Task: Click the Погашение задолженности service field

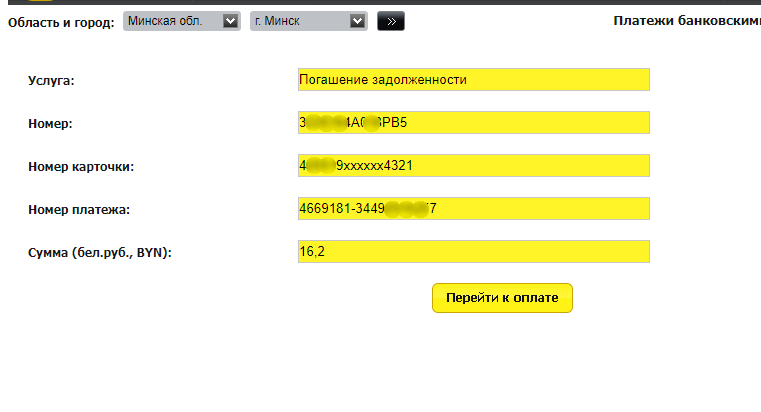Action: [474, 80]
